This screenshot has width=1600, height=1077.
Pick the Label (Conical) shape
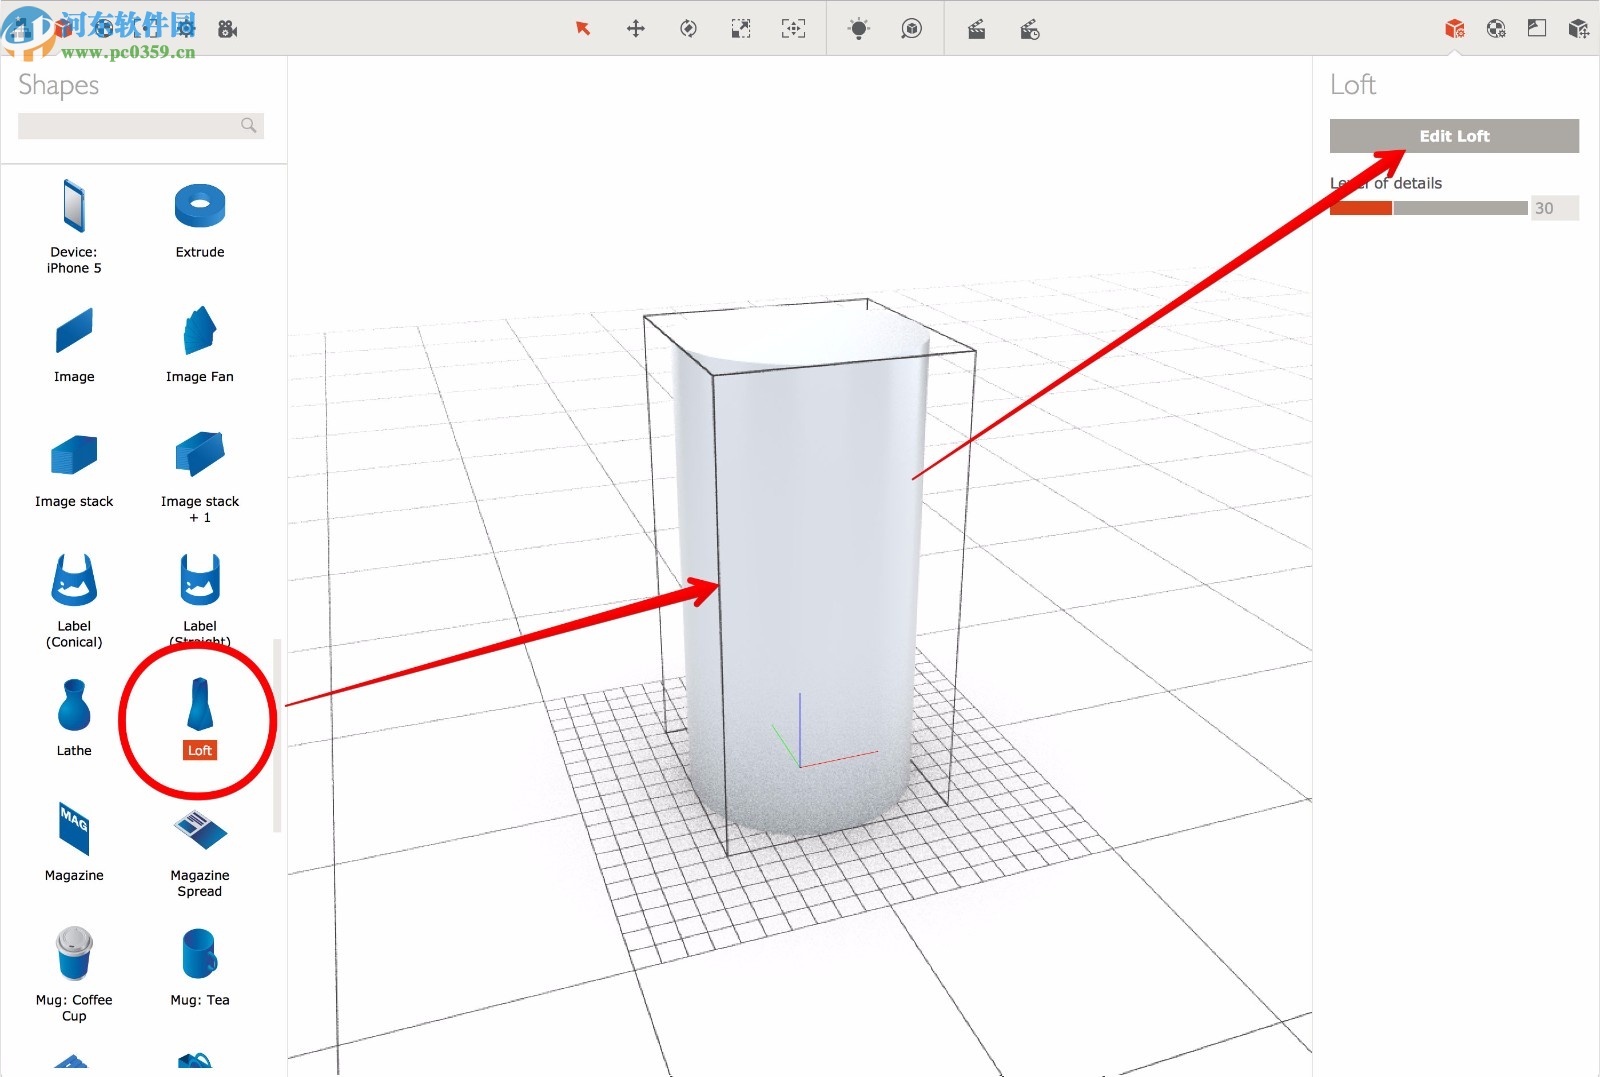73,580
